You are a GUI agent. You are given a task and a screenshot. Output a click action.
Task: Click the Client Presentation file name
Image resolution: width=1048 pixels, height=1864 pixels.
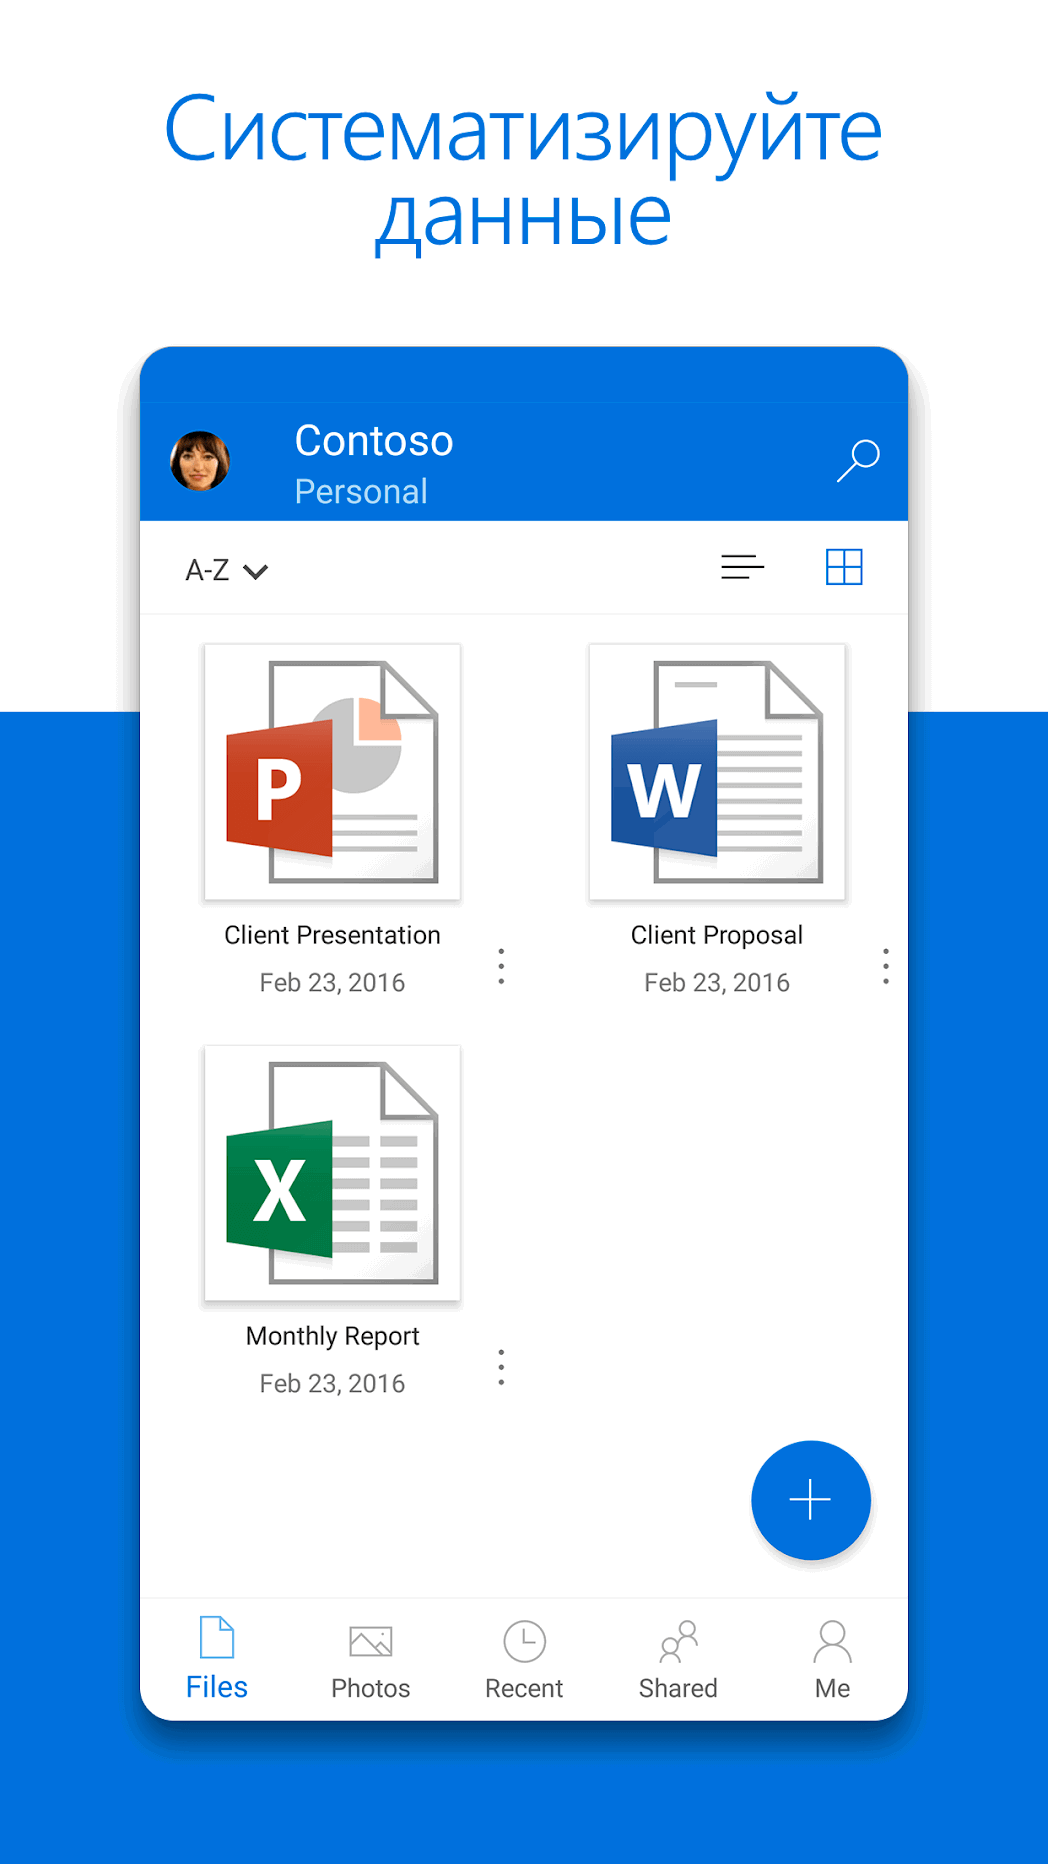pyautogui.click(x=332, y=935)
